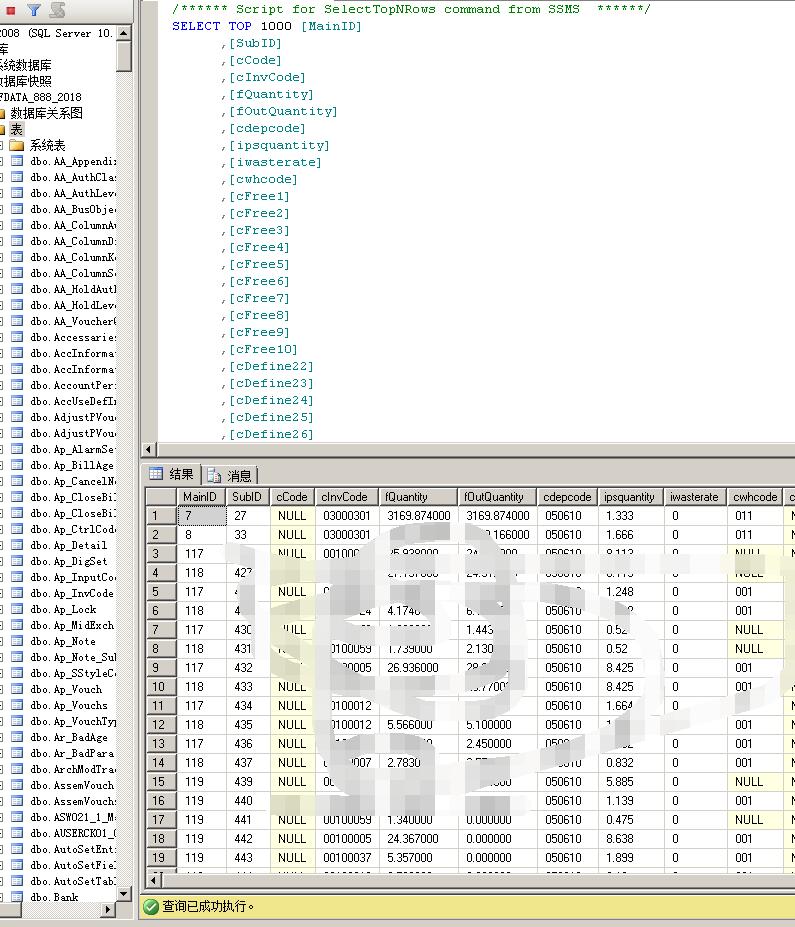Switch to the 结果 results tab
Viewport: 795px width, 927px height.
[x=172, y=474]
